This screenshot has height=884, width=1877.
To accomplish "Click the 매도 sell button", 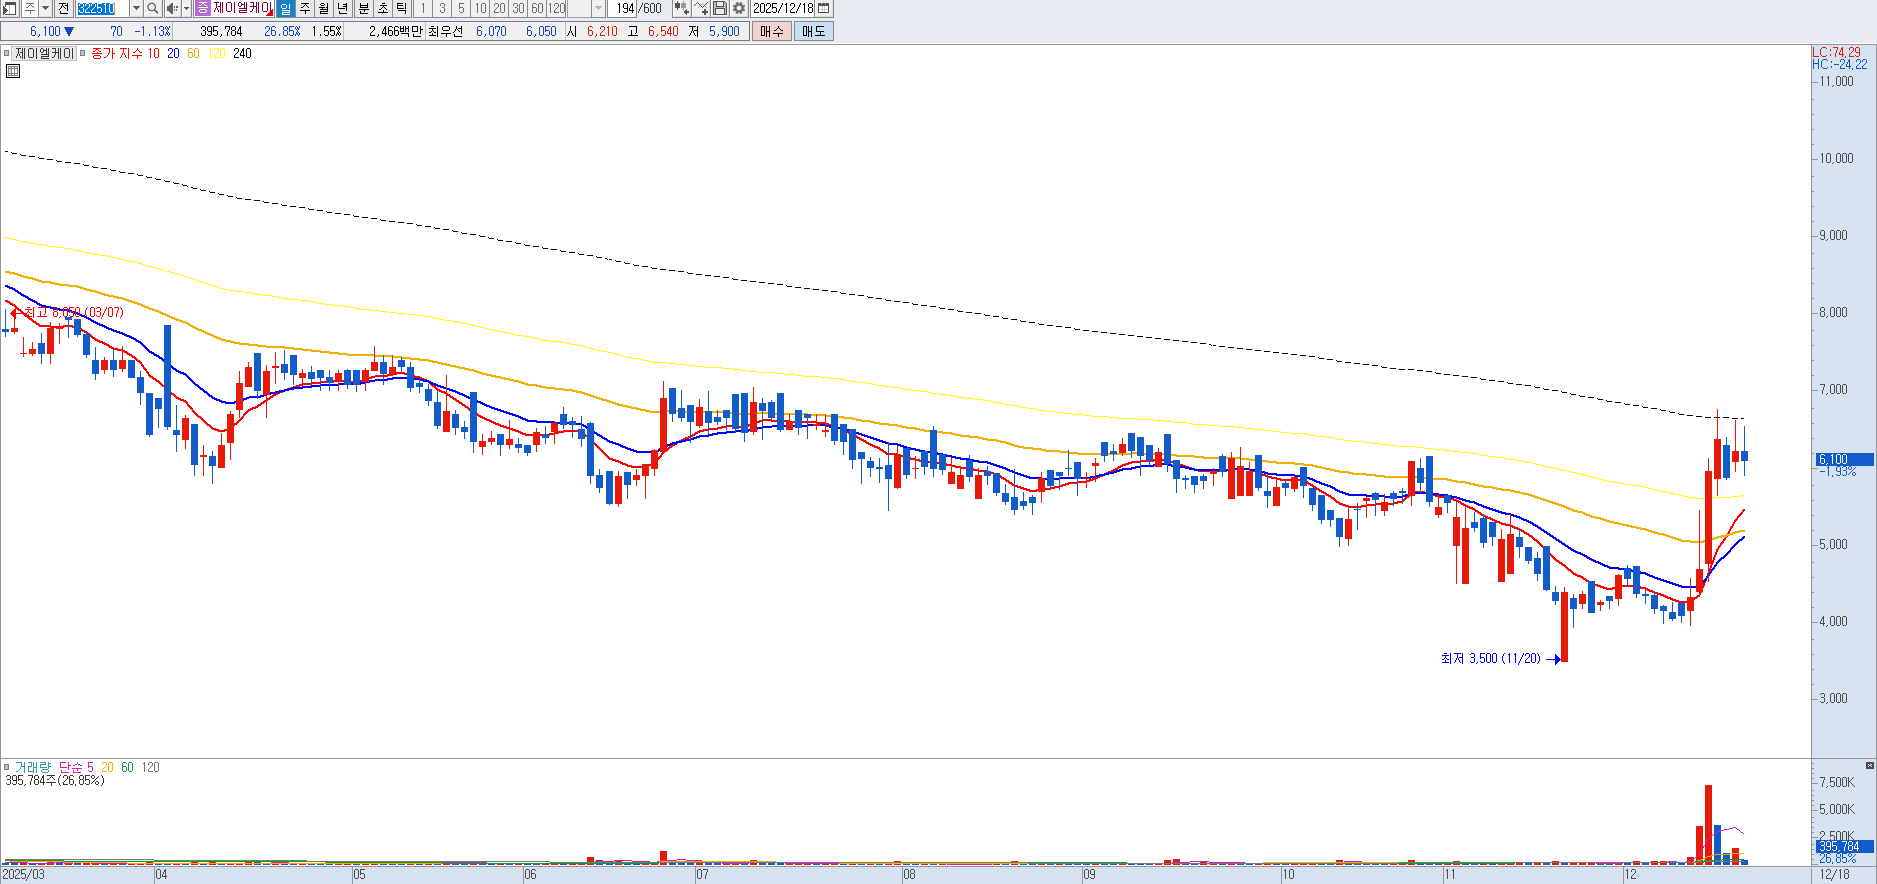I will 814,31.
